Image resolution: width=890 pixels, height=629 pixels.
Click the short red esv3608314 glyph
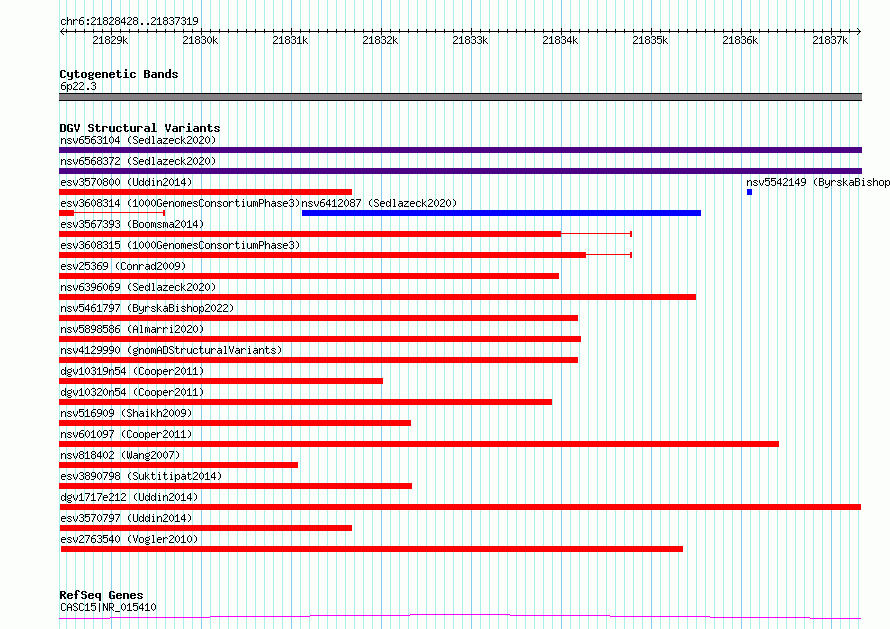pos(112,213)
